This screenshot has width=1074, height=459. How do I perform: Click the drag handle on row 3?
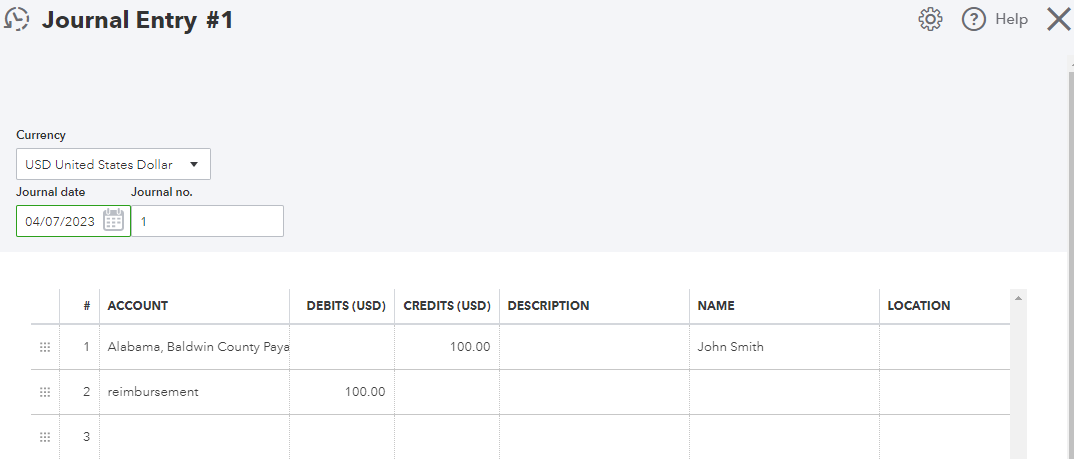44,437
